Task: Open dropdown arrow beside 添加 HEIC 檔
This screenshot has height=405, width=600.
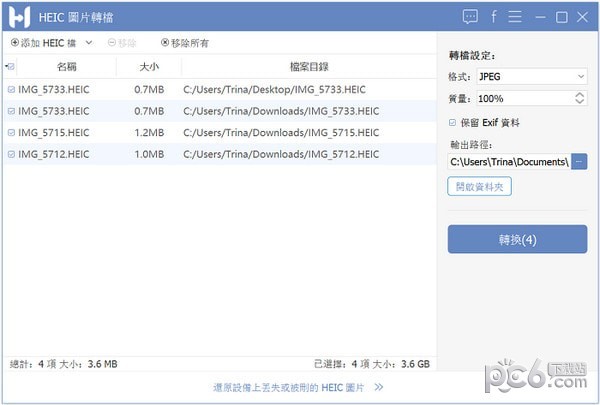Action: point(88,43)
